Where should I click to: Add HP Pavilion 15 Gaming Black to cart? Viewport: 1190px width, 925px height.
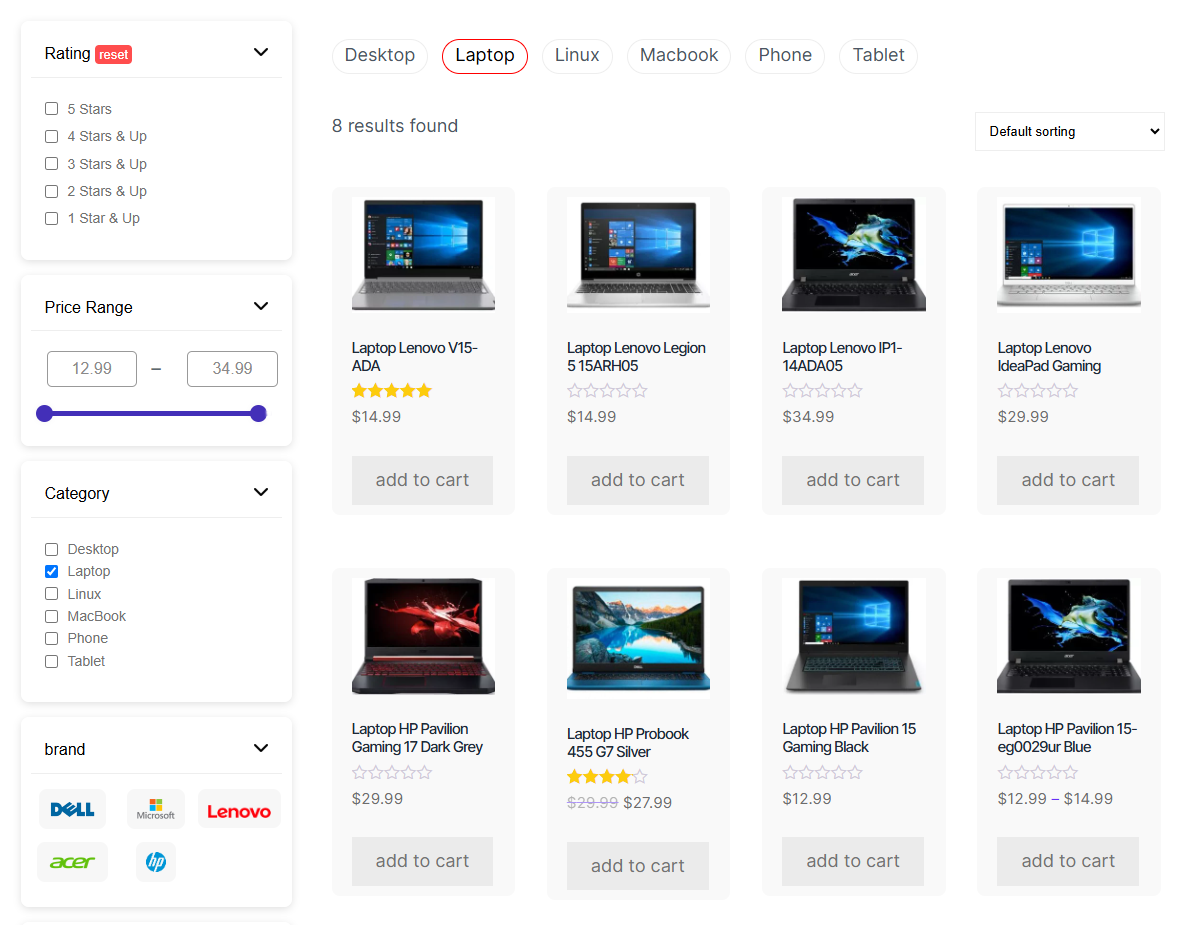[853, 861]
